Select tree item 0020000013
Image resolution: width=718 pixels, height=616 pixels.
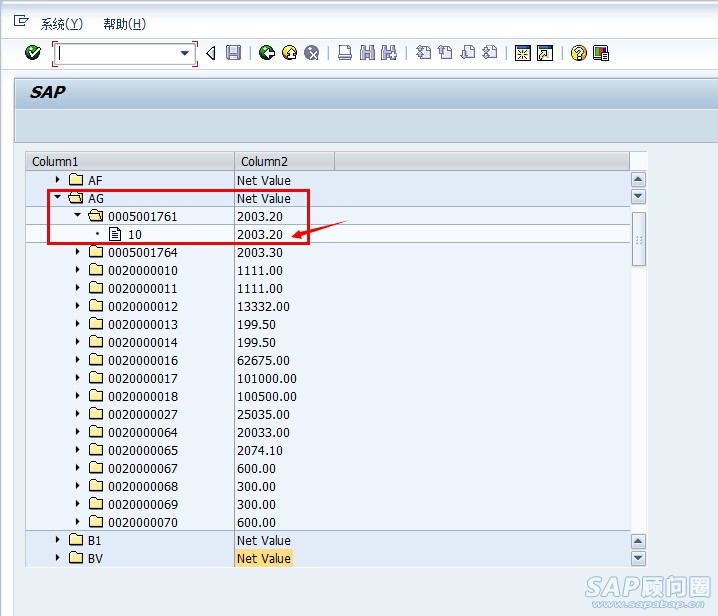143,325
